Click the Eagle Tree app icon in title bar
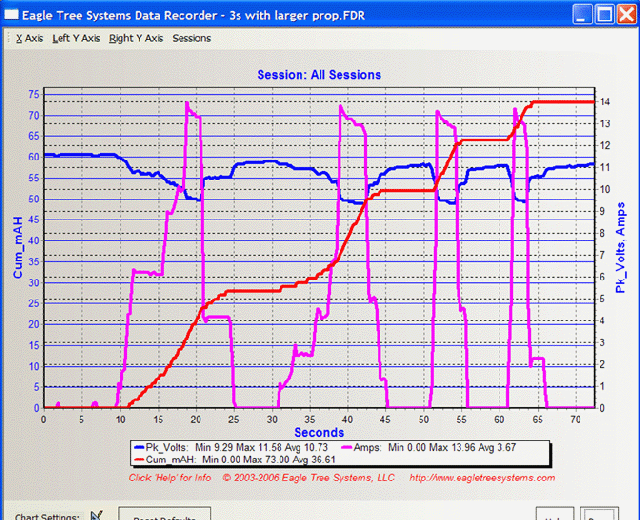The height and width of the screenshot is (520, 640). 11,15
